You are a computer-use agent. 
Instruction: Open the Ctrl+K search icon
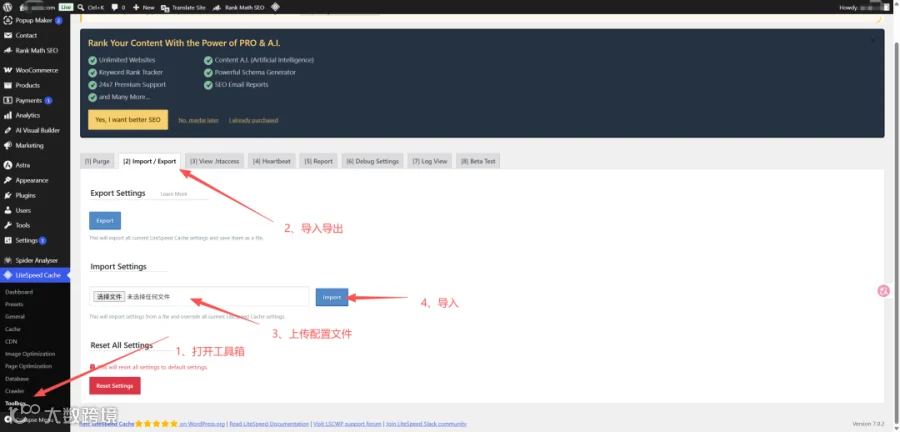80,7
